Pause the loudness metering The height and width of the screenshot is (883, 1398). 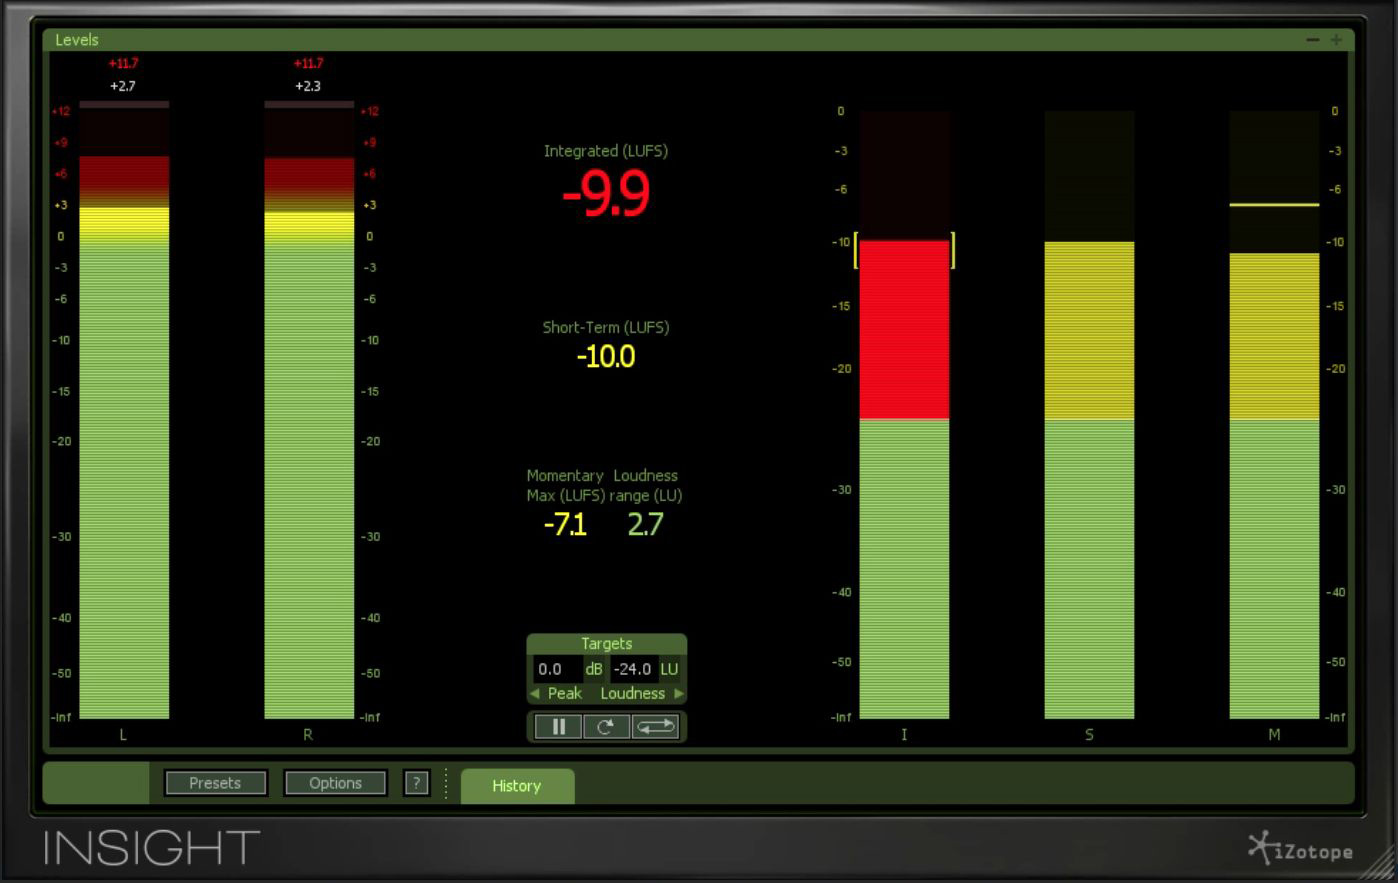[x=558, y=727]
